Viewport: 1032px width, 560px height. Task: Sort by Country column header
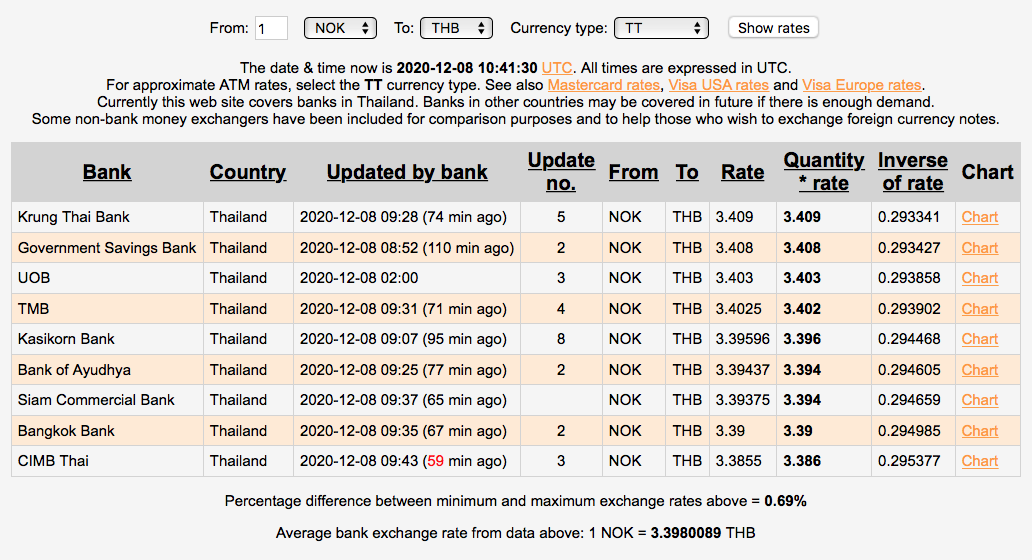click(248, 172)
